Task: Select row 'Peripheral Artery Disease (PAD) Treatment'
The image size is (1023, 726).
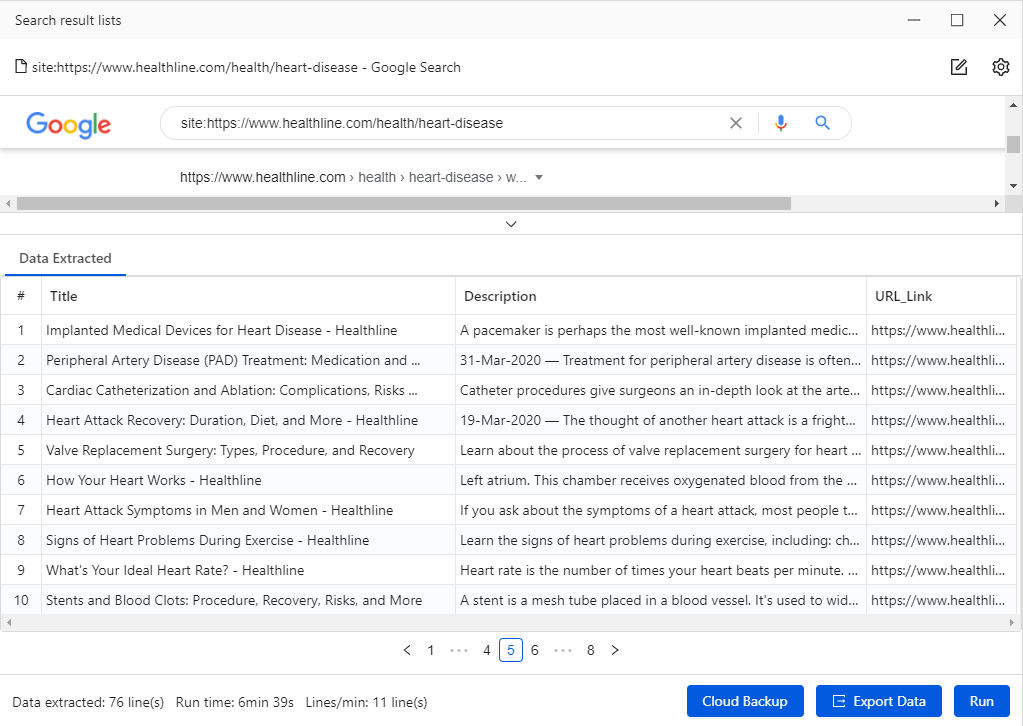Action: (x=509, y=360)
